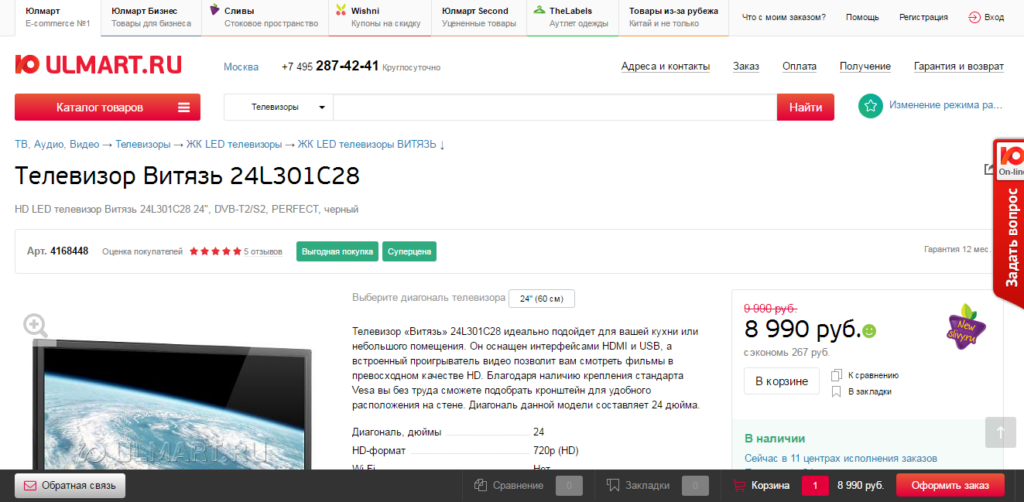Click the envelope icon in Обратная связь

(x=30, y=486)
